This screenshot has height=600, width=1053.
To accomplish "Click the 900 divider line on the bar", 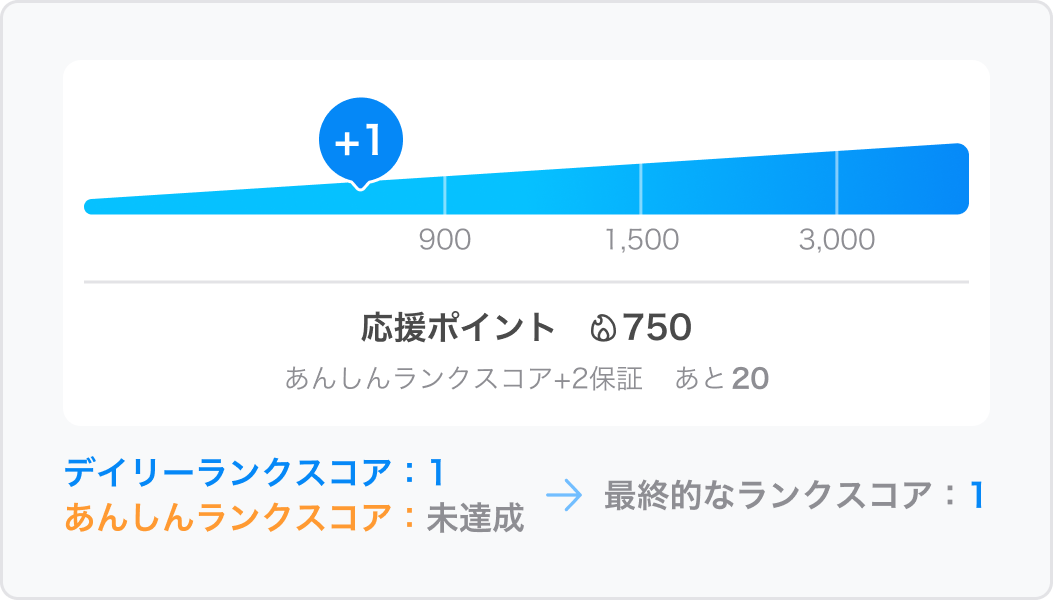I will click(445, 196).
